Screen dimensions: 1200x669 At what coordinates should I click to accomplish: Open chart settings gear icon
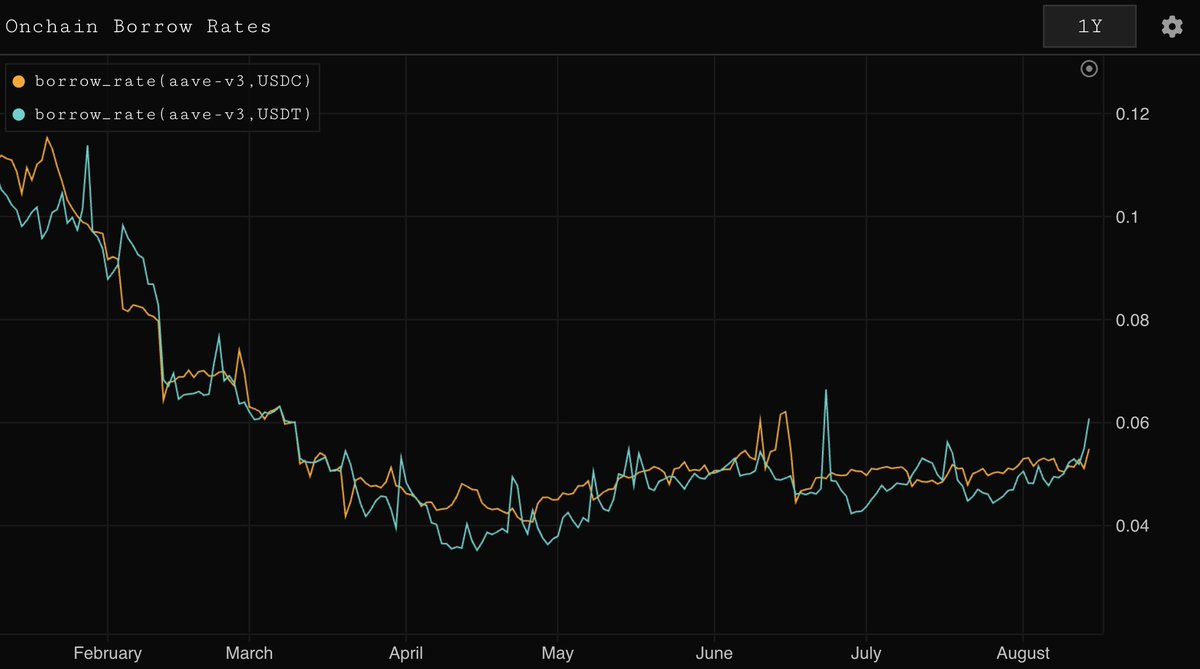tap(1172, 27)
